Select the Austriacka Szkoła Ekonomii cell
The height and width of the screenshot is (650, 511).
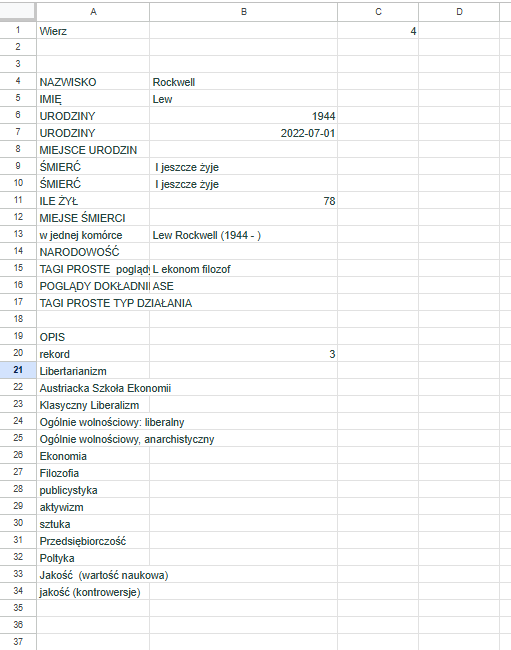point(93,388)
